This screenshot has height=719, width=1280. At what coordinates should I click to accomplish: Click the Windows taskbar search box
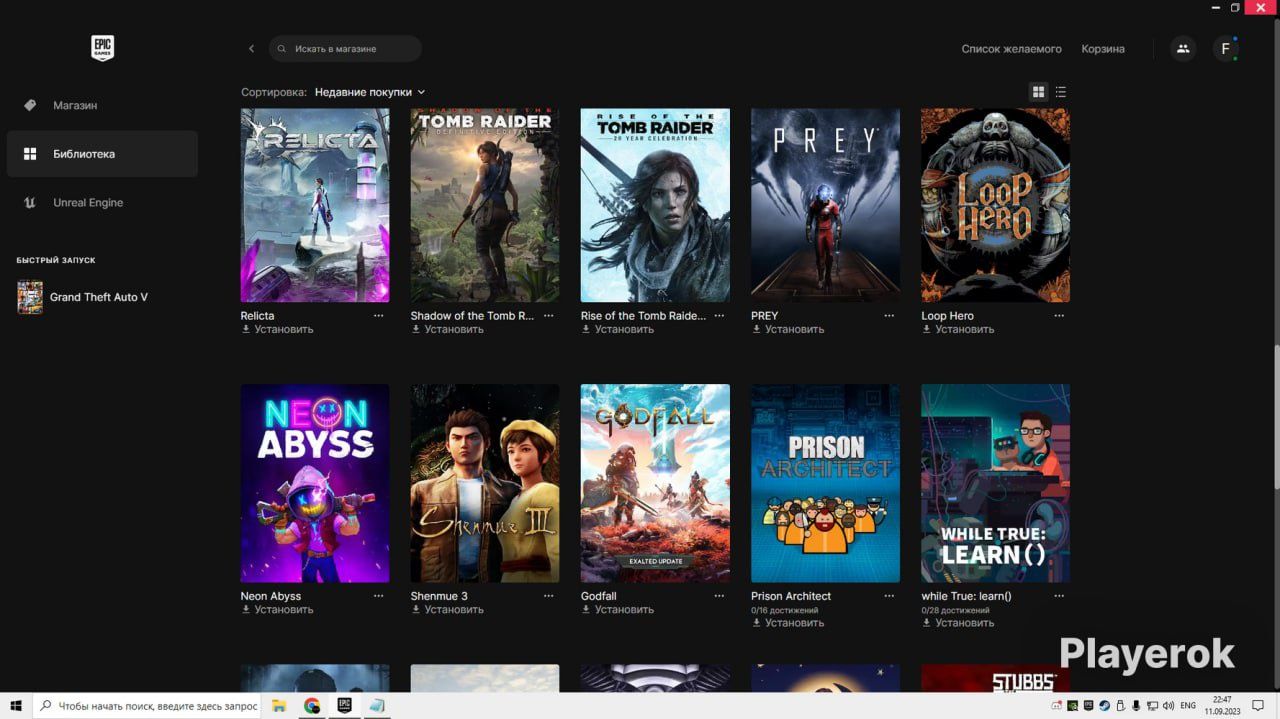coord(148,705)
